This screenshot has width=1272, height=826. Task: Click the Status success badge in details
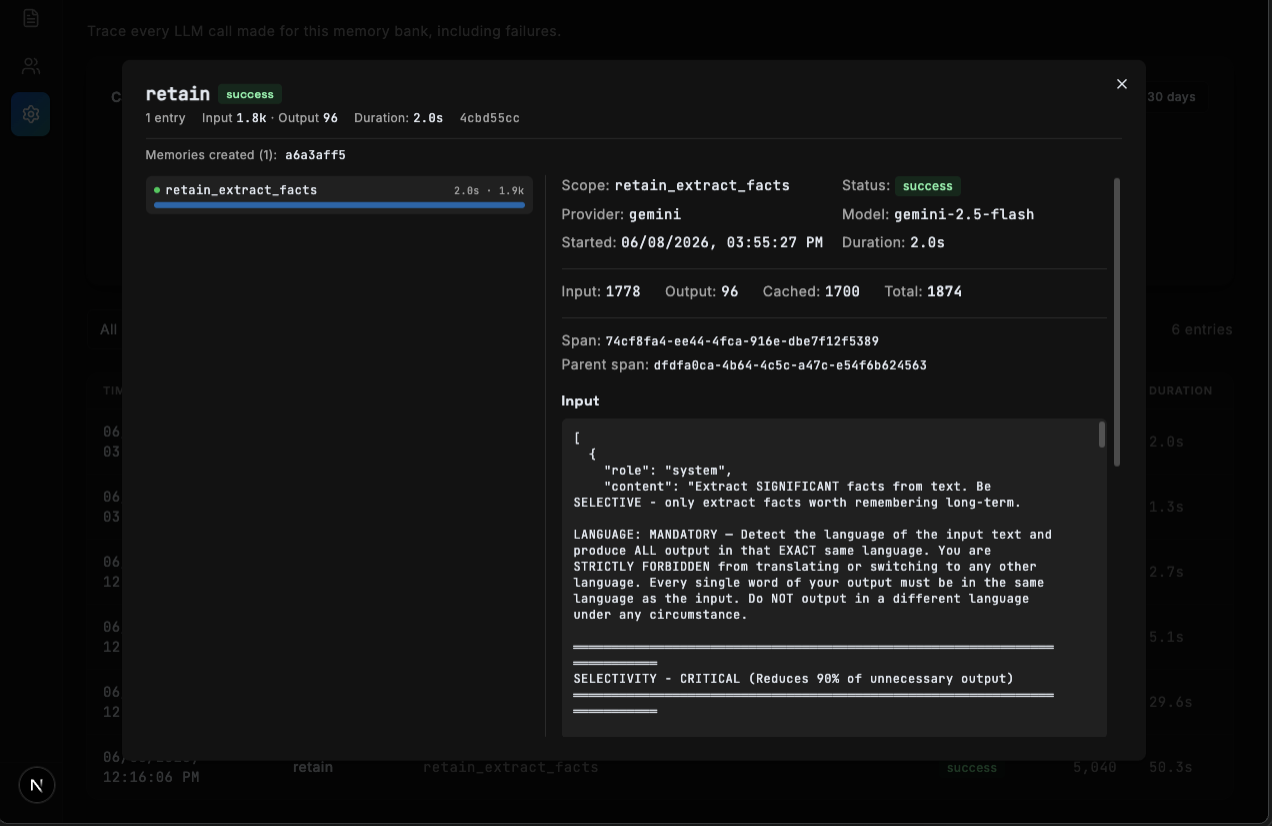928,186
